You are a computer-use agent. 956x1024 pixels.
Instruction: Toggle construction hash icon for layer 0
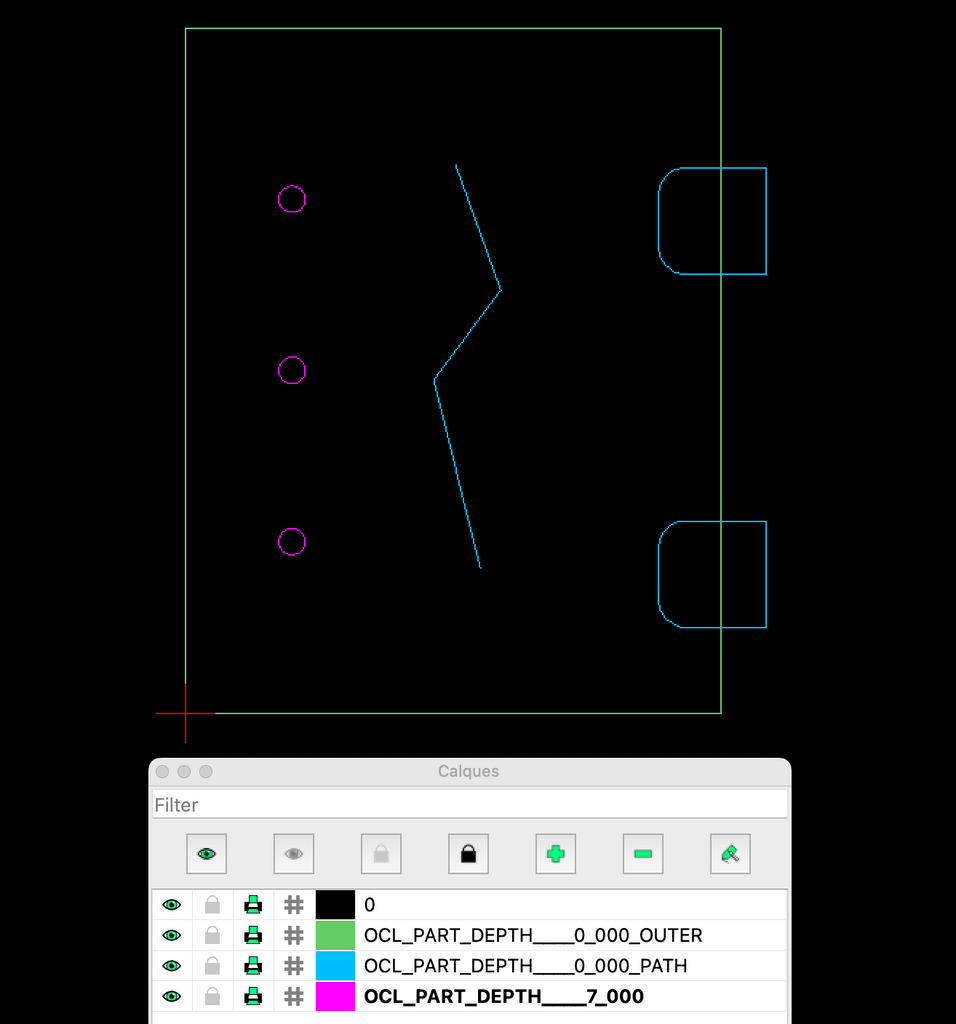[x=294, y=904]
